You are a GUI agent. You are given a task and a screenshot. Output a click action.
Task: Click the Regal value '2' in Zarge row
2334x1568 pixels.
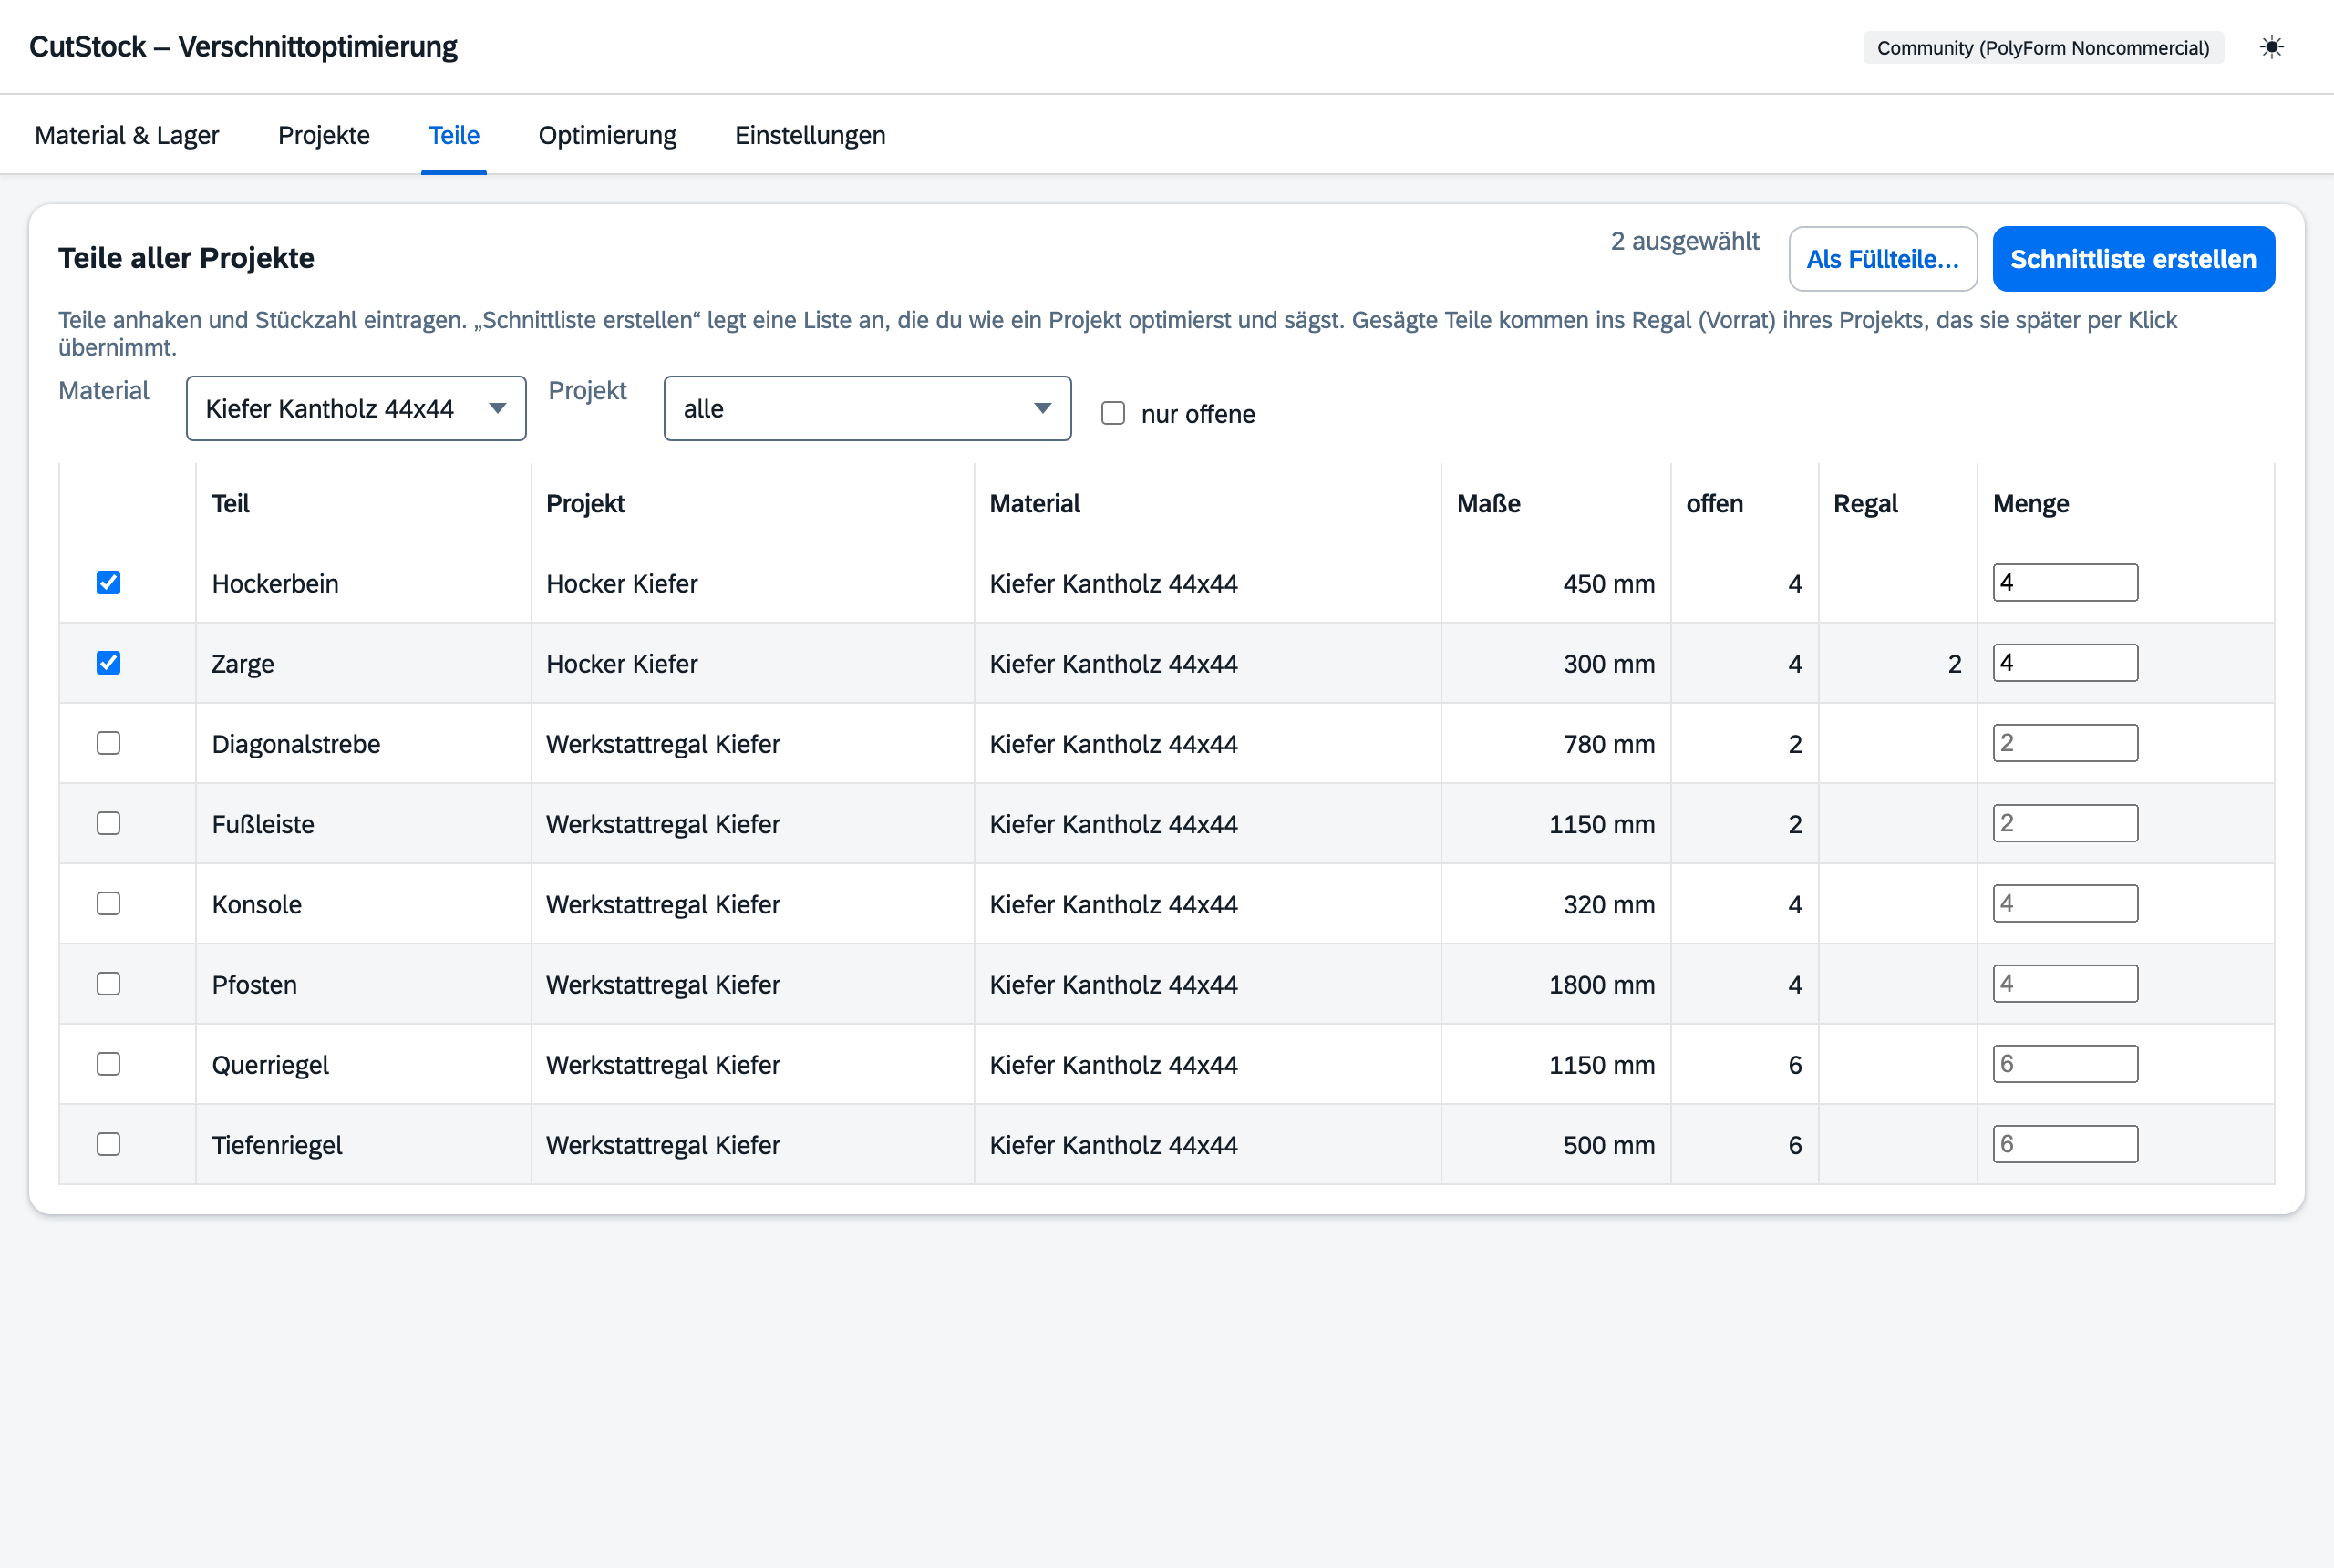(x=1954, y=664)
